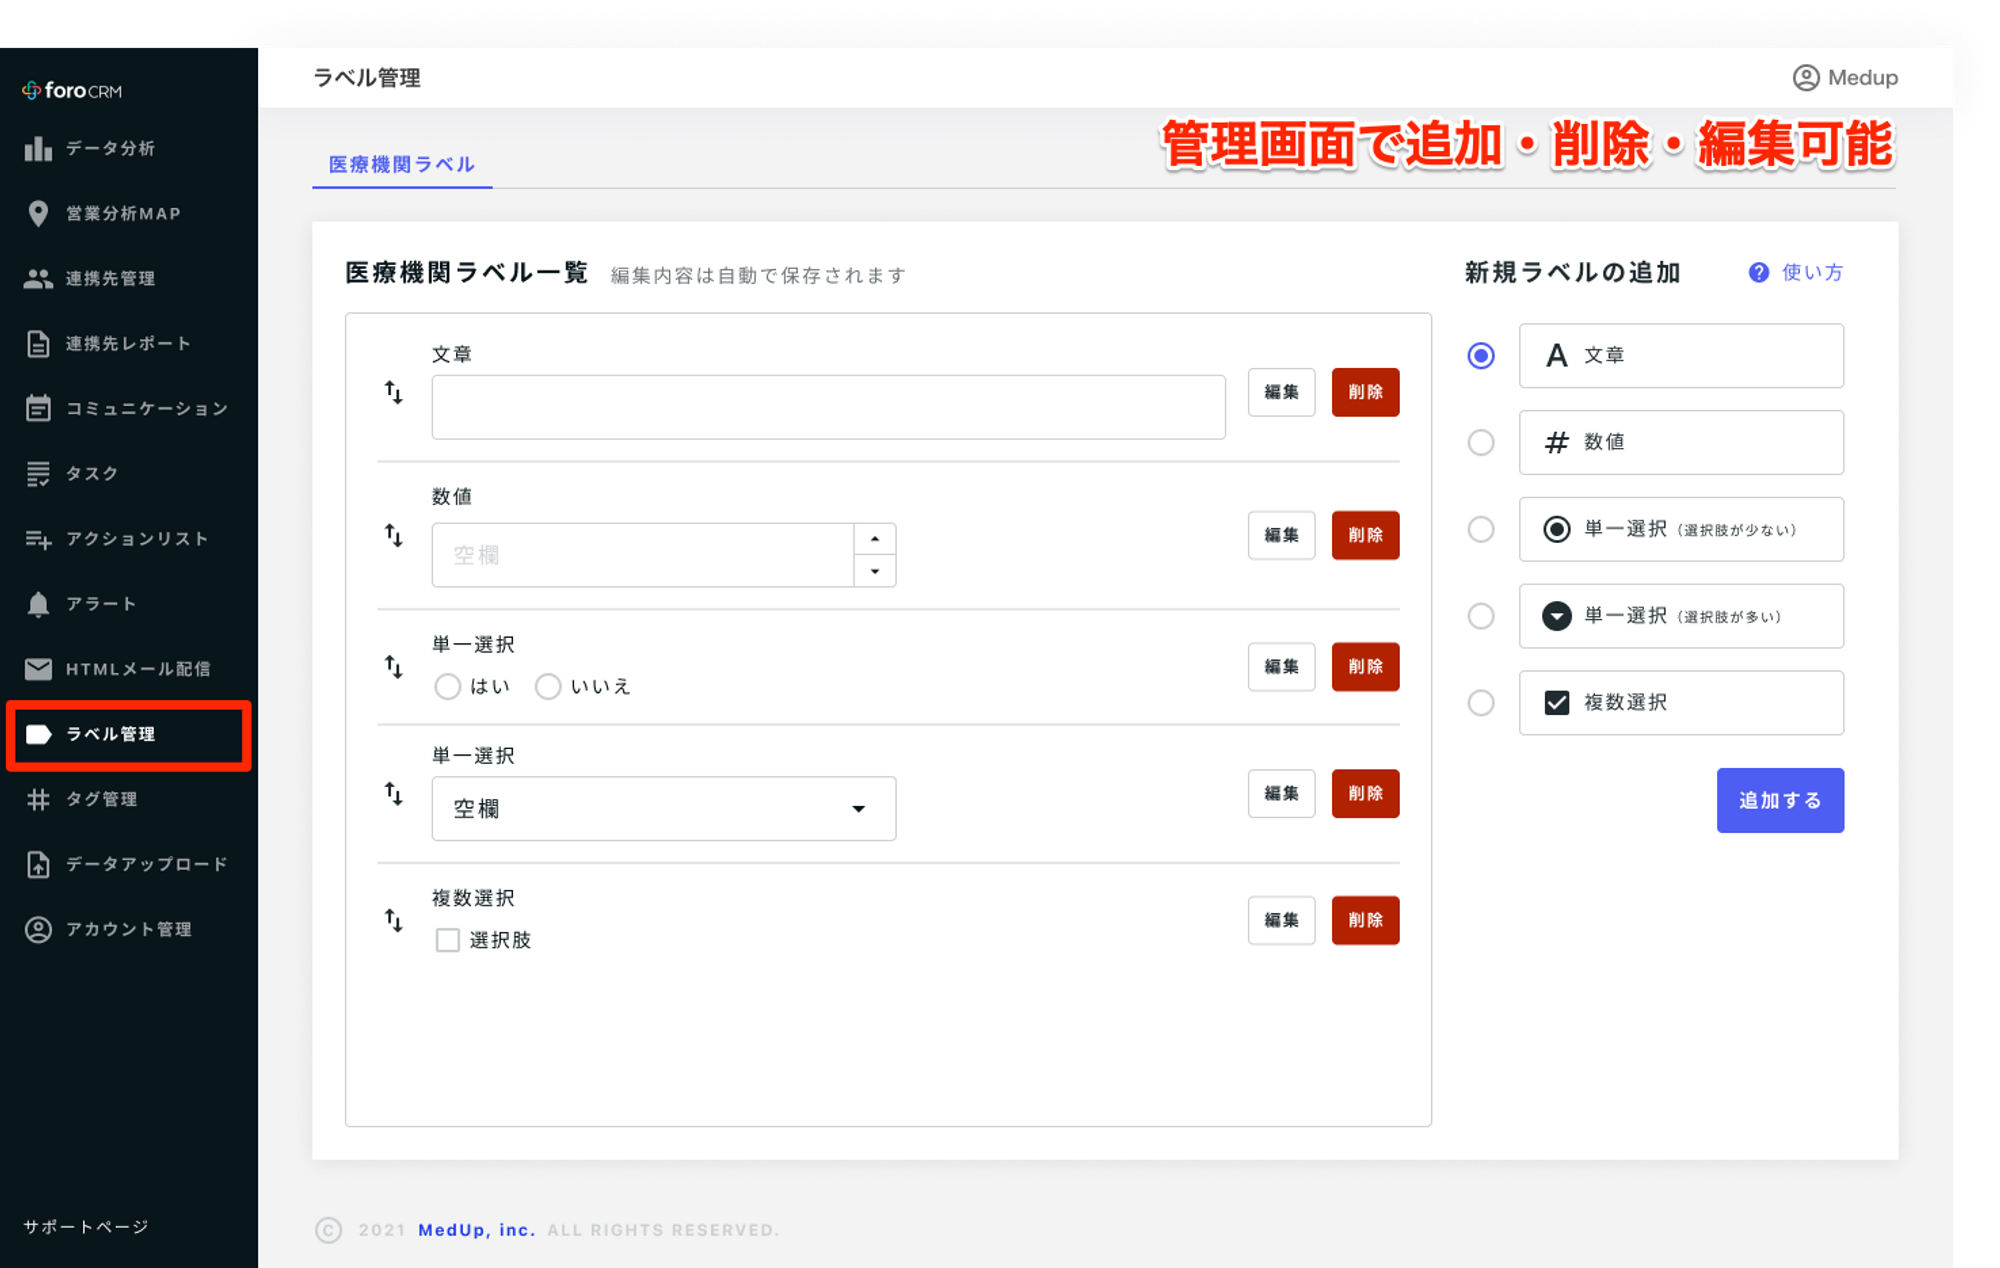Open データ分析 bar chart icon
Viewport: 2000px width, 1268px height.
pyautogui.click(x=38, y=148)
